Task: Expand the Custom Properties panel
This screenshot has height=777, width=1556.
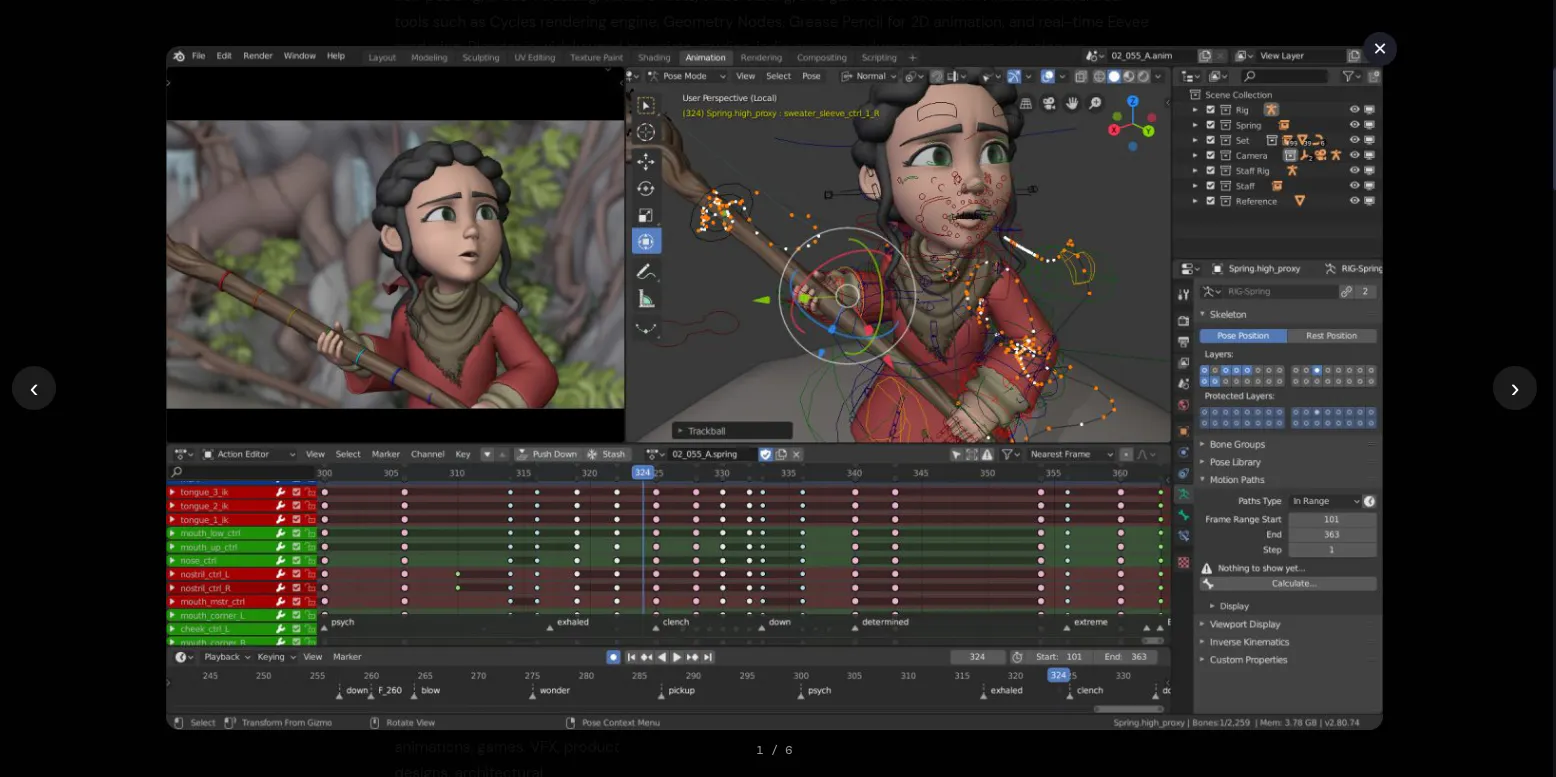Action: (1248, 660)
